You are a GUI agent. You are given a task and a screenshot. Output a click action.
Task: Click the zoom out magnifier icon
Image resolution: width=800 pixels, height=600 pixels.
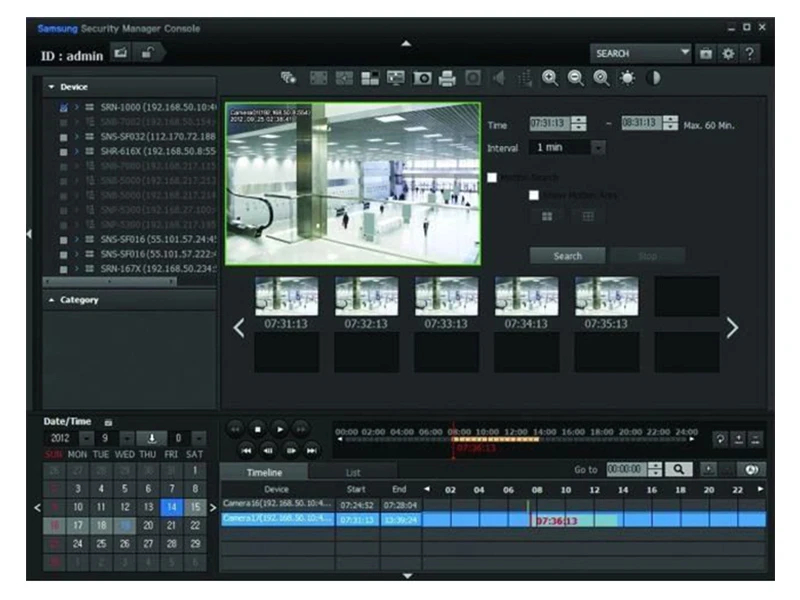pyautogui.click(x=576, y=78)
